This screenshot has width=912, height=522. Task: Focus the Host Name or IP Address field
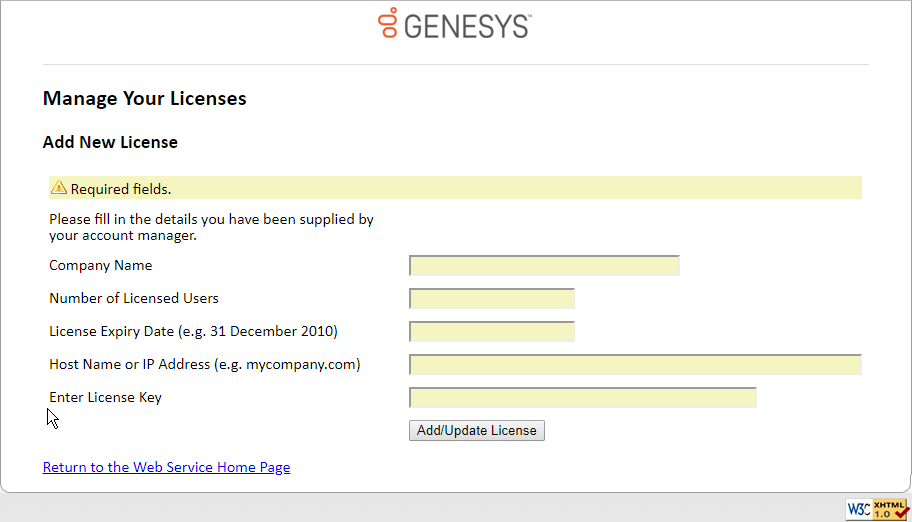click(x=635, y=364)
